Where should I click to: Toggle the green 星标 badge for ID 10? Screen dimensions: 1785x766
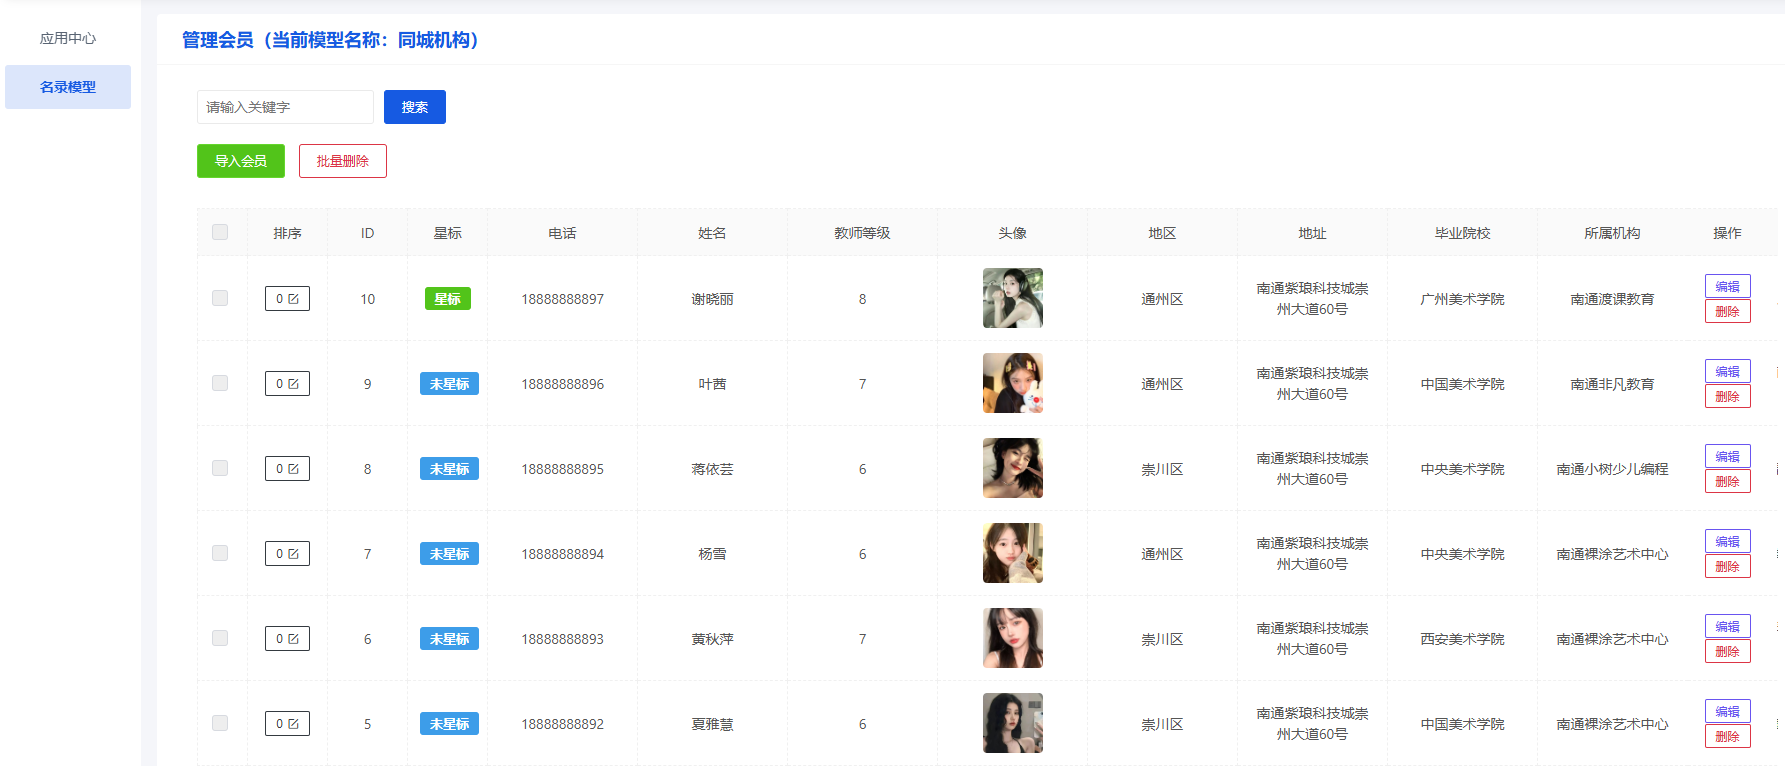coord(447,299)
